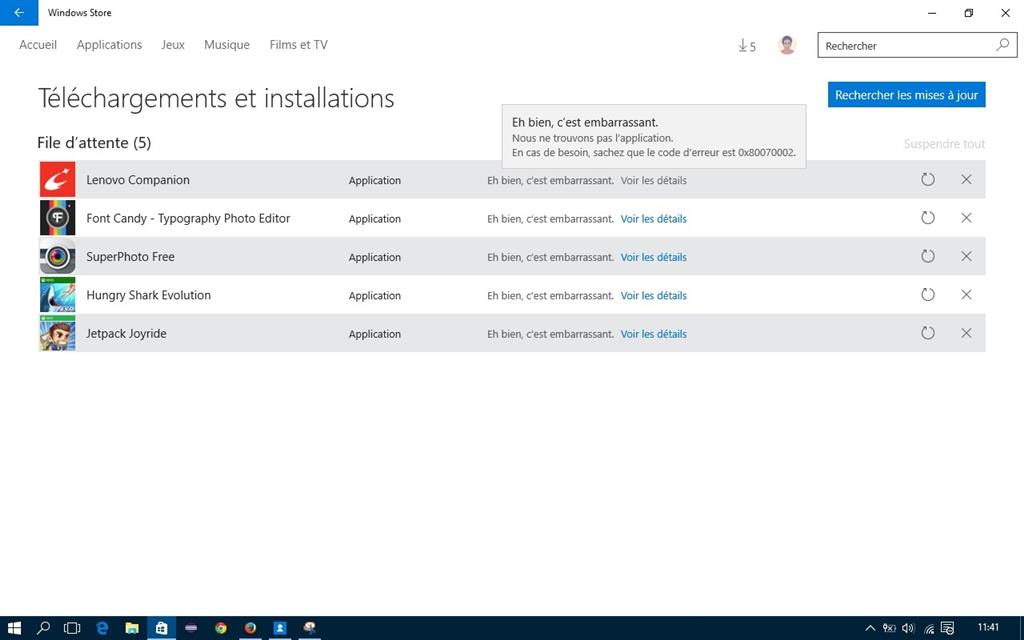The height and width of the screenshot is (640, 1024).
Task: View details link for Hungry Shark Evolution
Action: coord(654,296)
